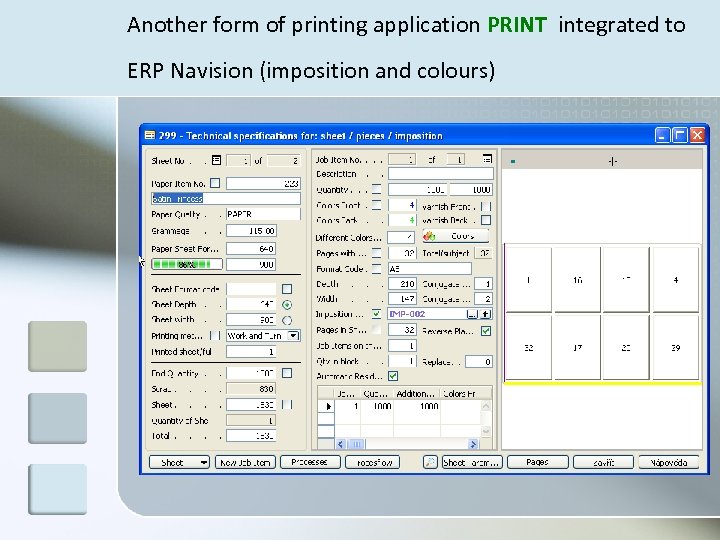This screenshot has width=720, height=540.
Task: Select imposition page cell 32
Action: click(x=529, y=348)
